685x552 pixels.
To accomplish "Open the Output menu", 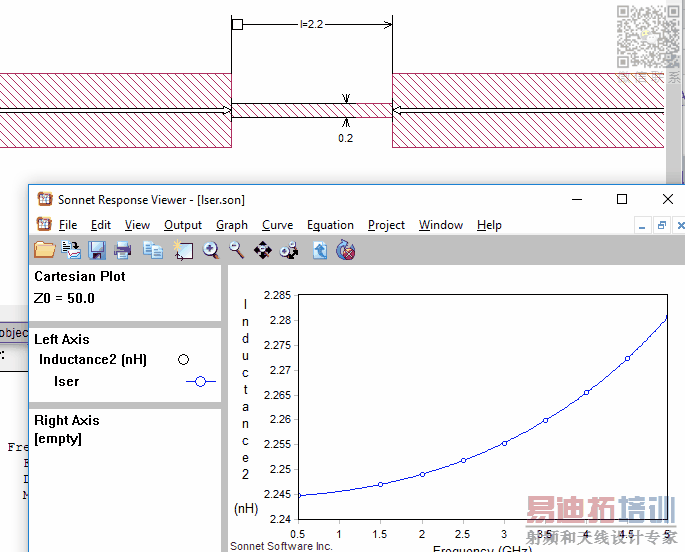I will tap(183, 225).
